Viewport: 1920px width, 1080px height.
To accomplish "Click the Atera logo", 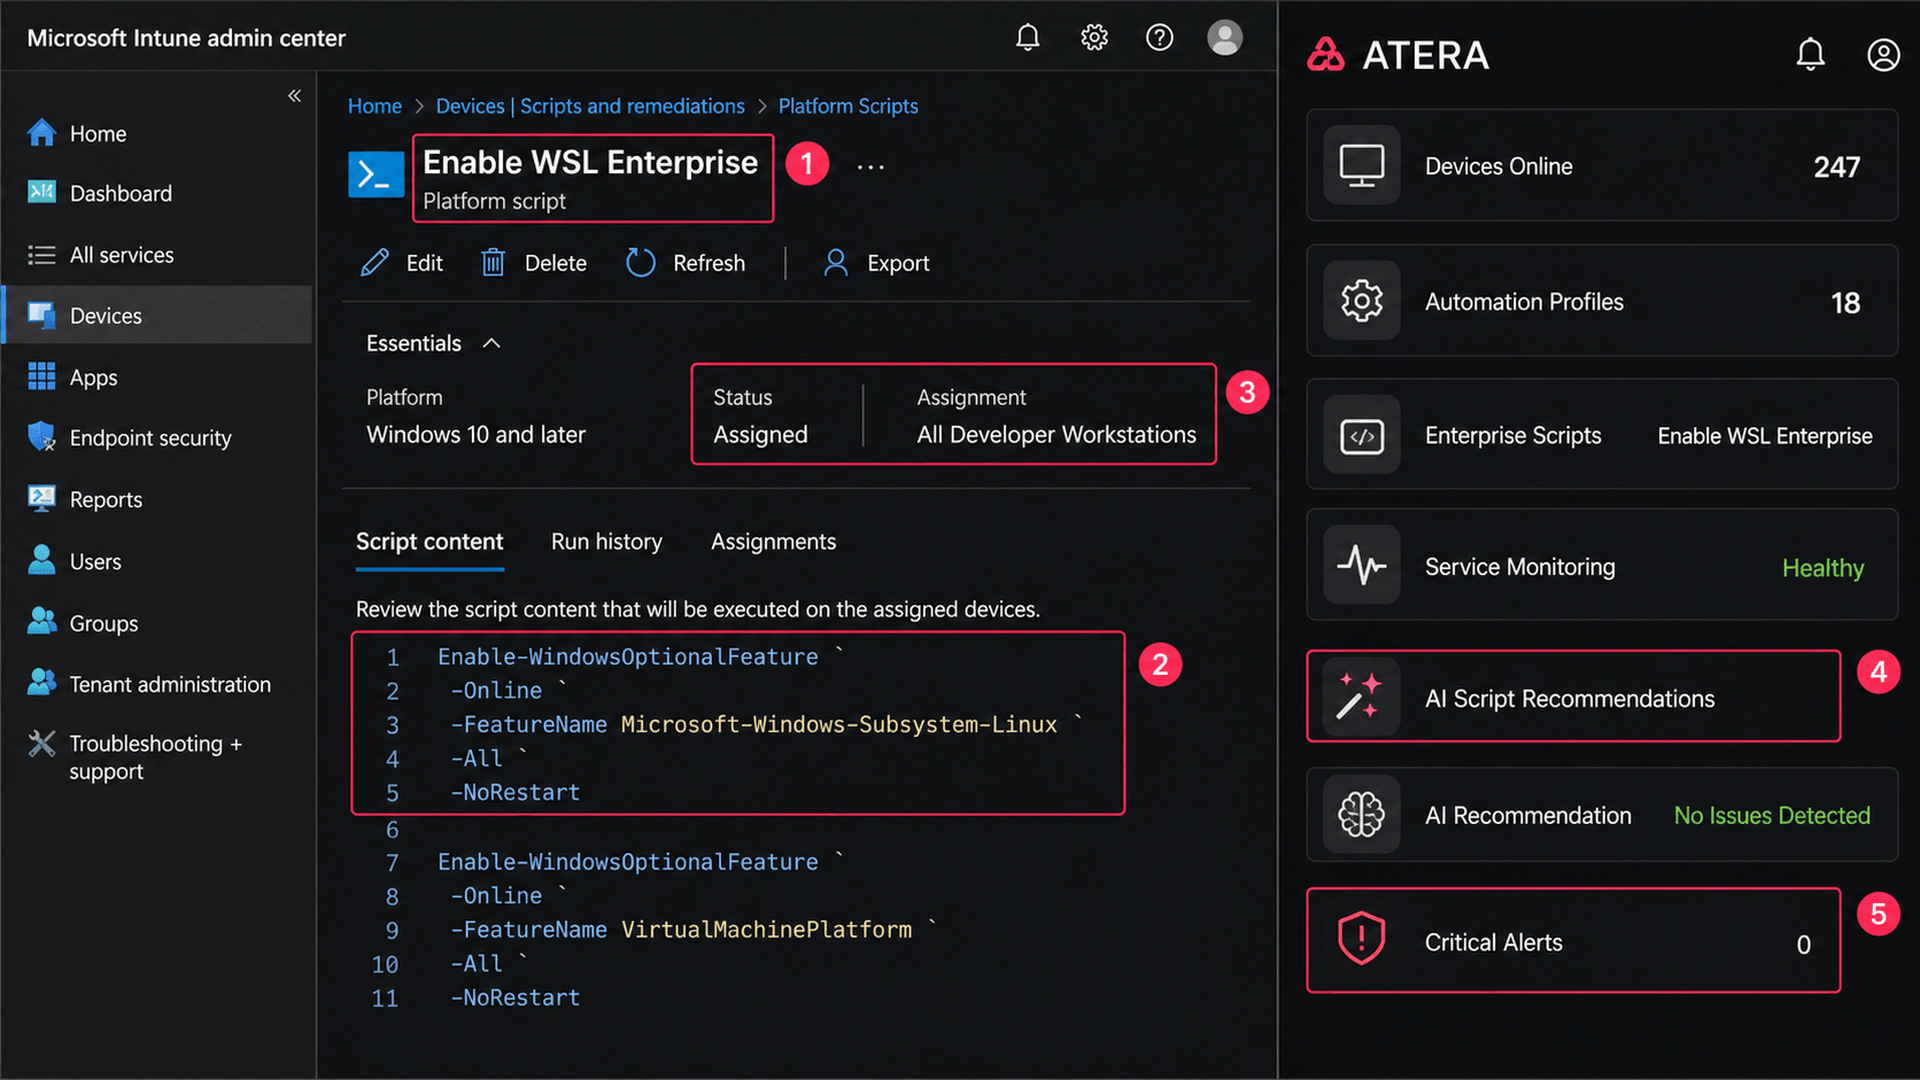I will [x=1397, y=55].
